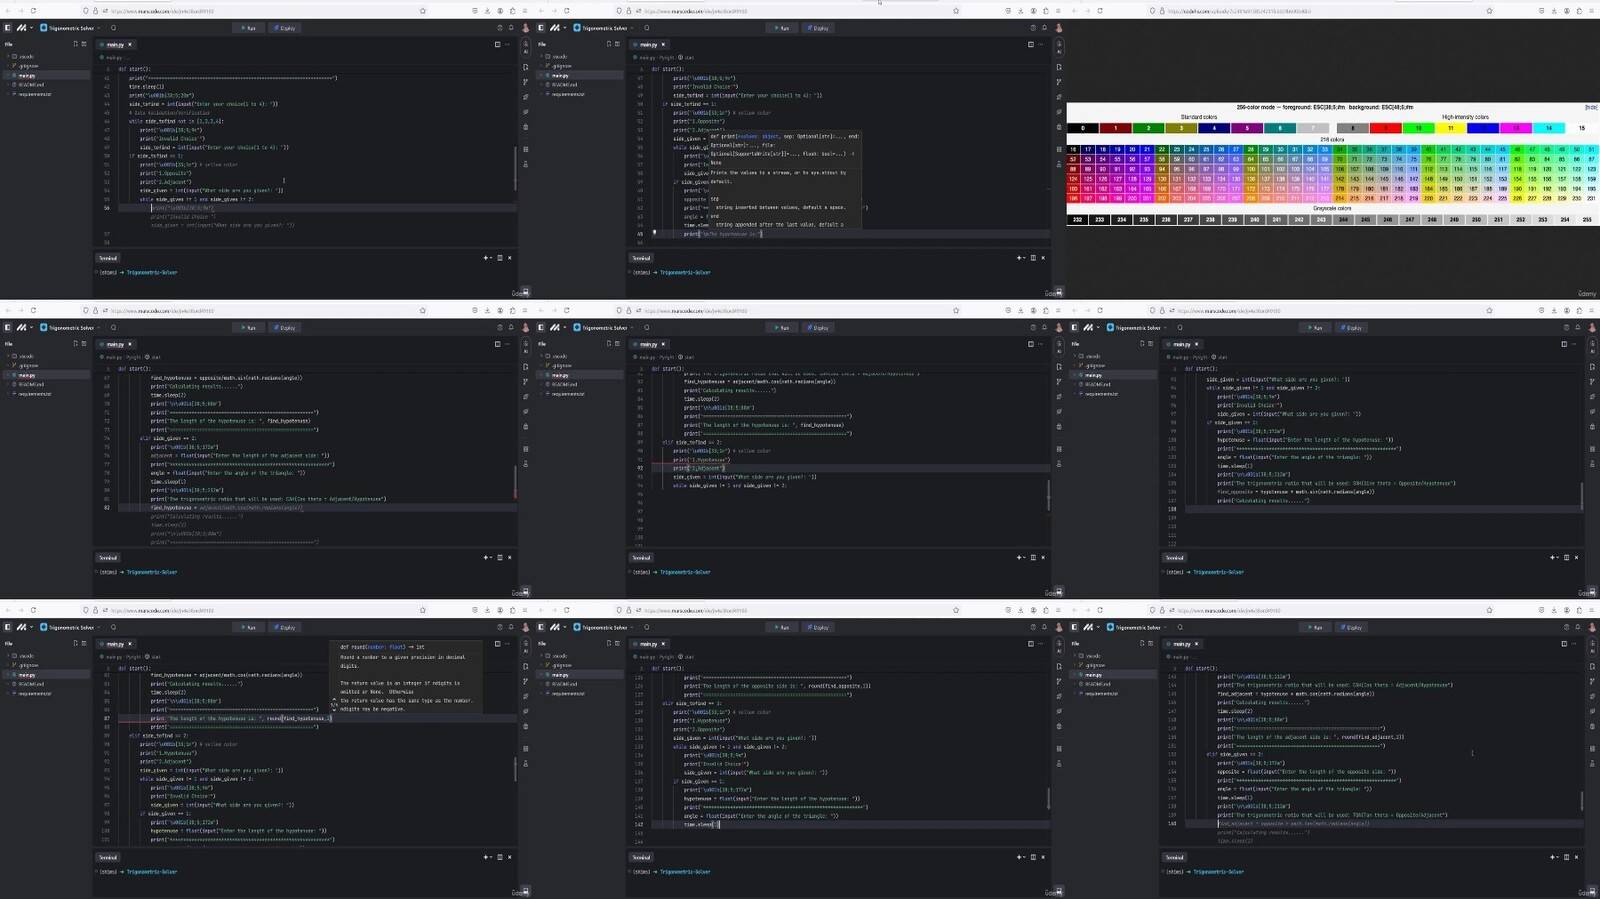The image size is (1600, 899).
Task: Open downloads icon in color chart window
Action: [1554, 11]
